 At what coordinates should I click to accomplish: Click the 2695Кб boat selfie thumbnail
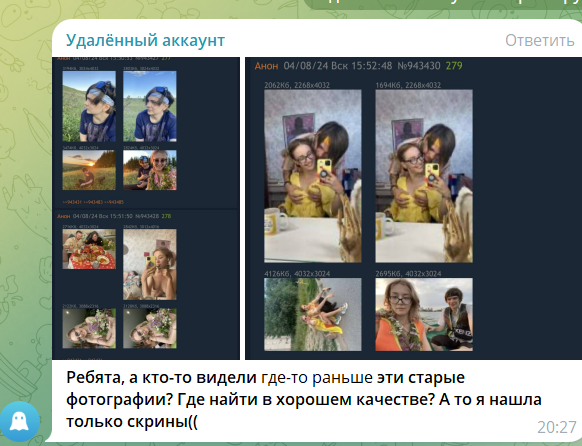pyautogui.click(x=424, y=314)
